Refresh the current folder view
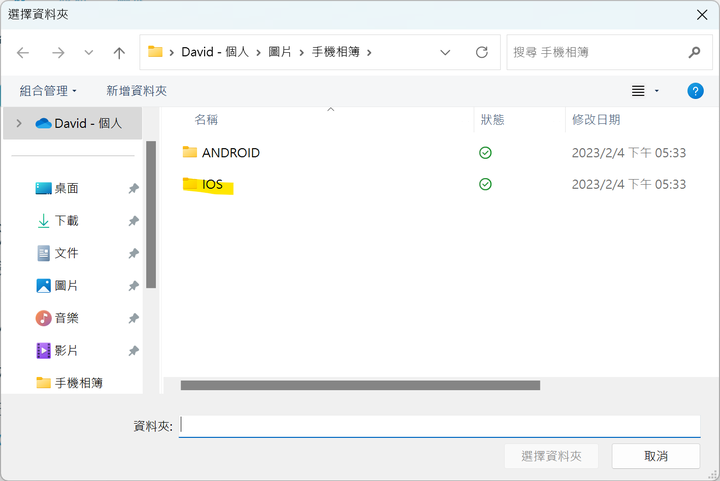 482,52
